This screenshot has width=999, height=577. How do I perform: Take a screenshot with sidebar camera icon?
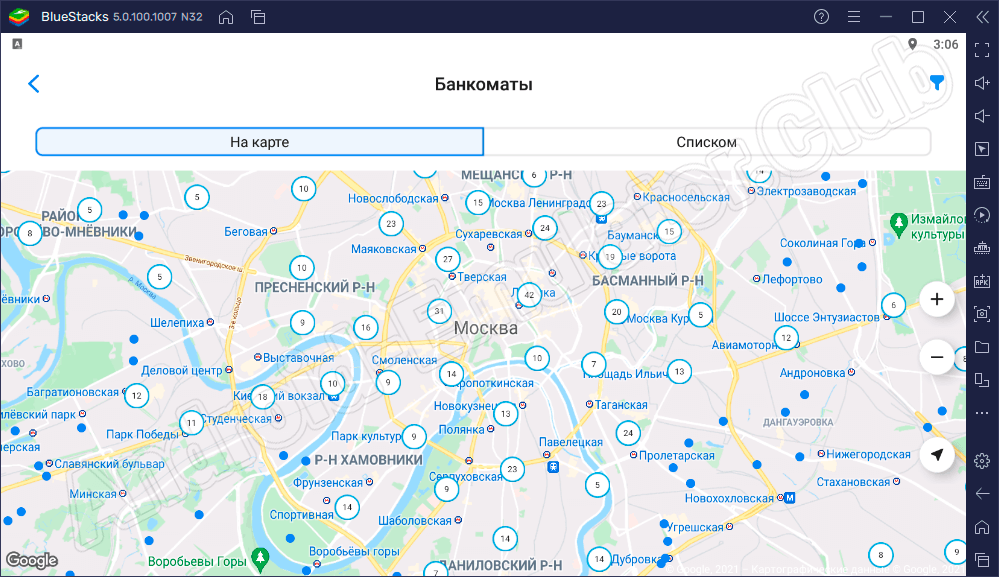point(982,313)
